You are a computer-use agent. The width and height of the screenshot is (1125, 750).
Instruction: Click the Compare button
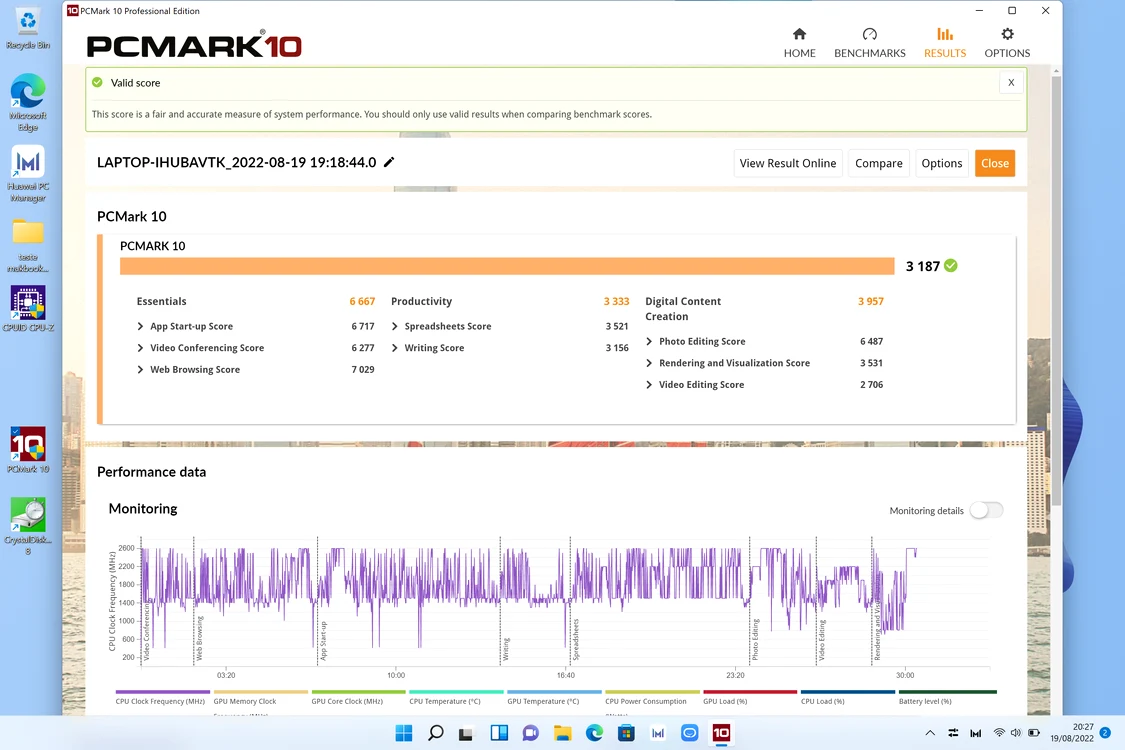tap(878, 163)
